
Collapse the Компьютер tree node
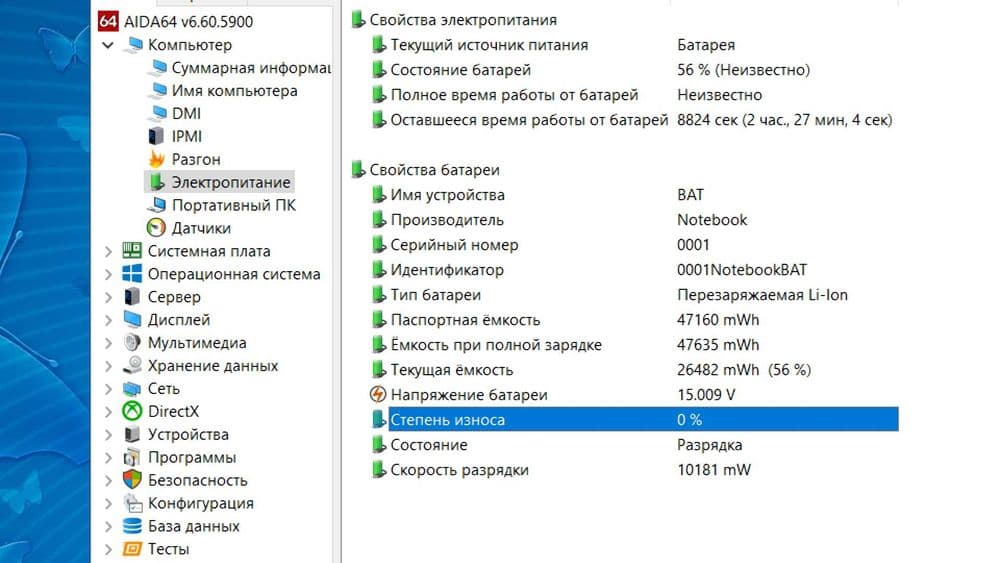coord(108,45)
